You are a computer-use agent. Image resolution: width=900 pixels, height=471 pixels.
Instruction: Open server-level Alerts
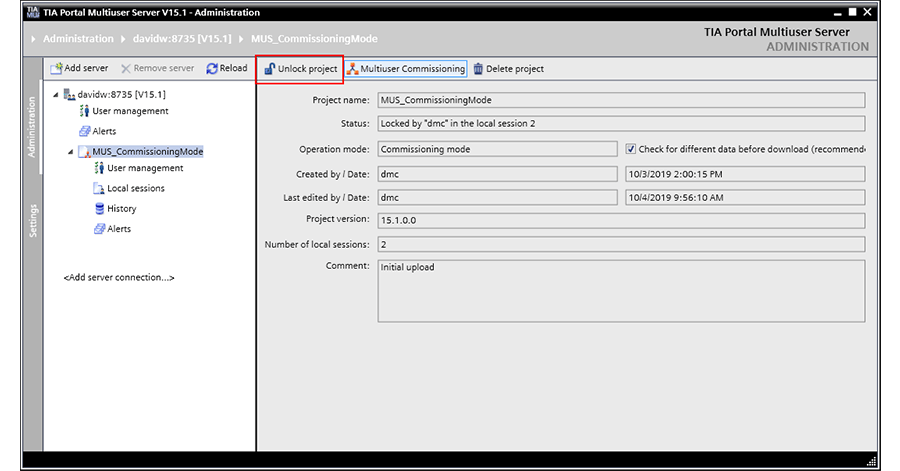pyautogui.click(x=104, y=131)
